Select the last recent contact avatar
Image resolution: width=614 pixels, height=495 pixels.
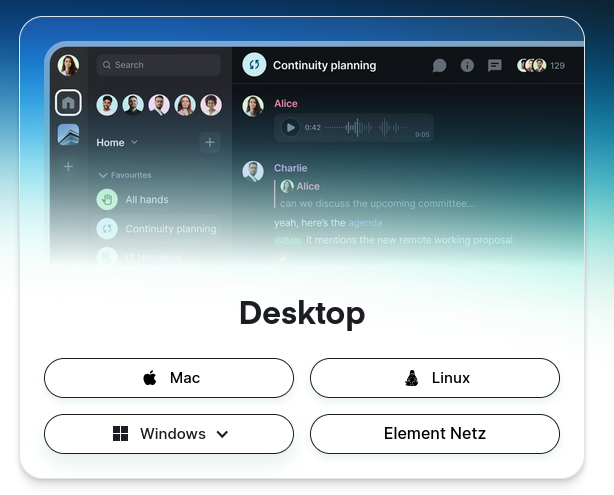211,105
